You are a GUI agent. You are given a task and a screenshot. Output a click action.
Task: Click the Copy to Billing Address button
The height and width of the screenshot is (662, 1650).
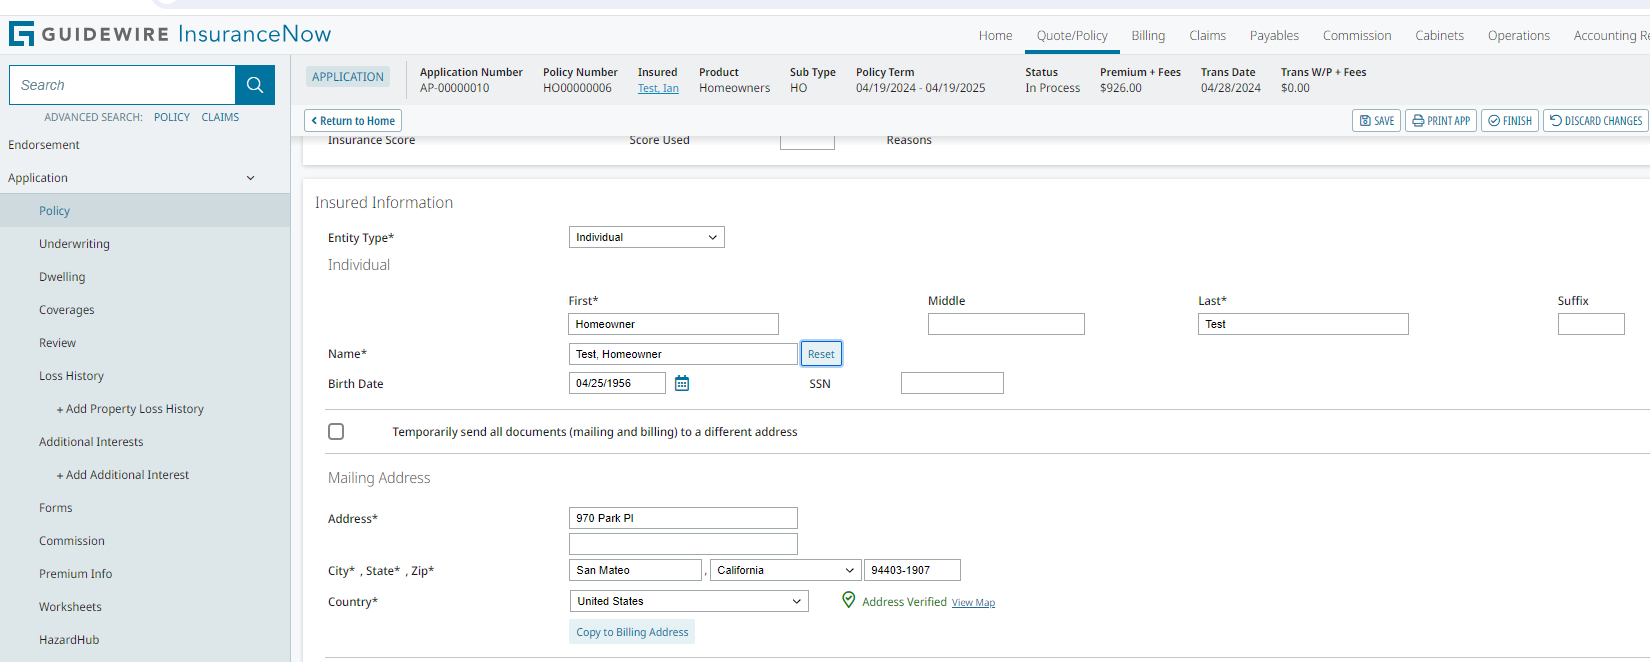click(x=632, y=632)
